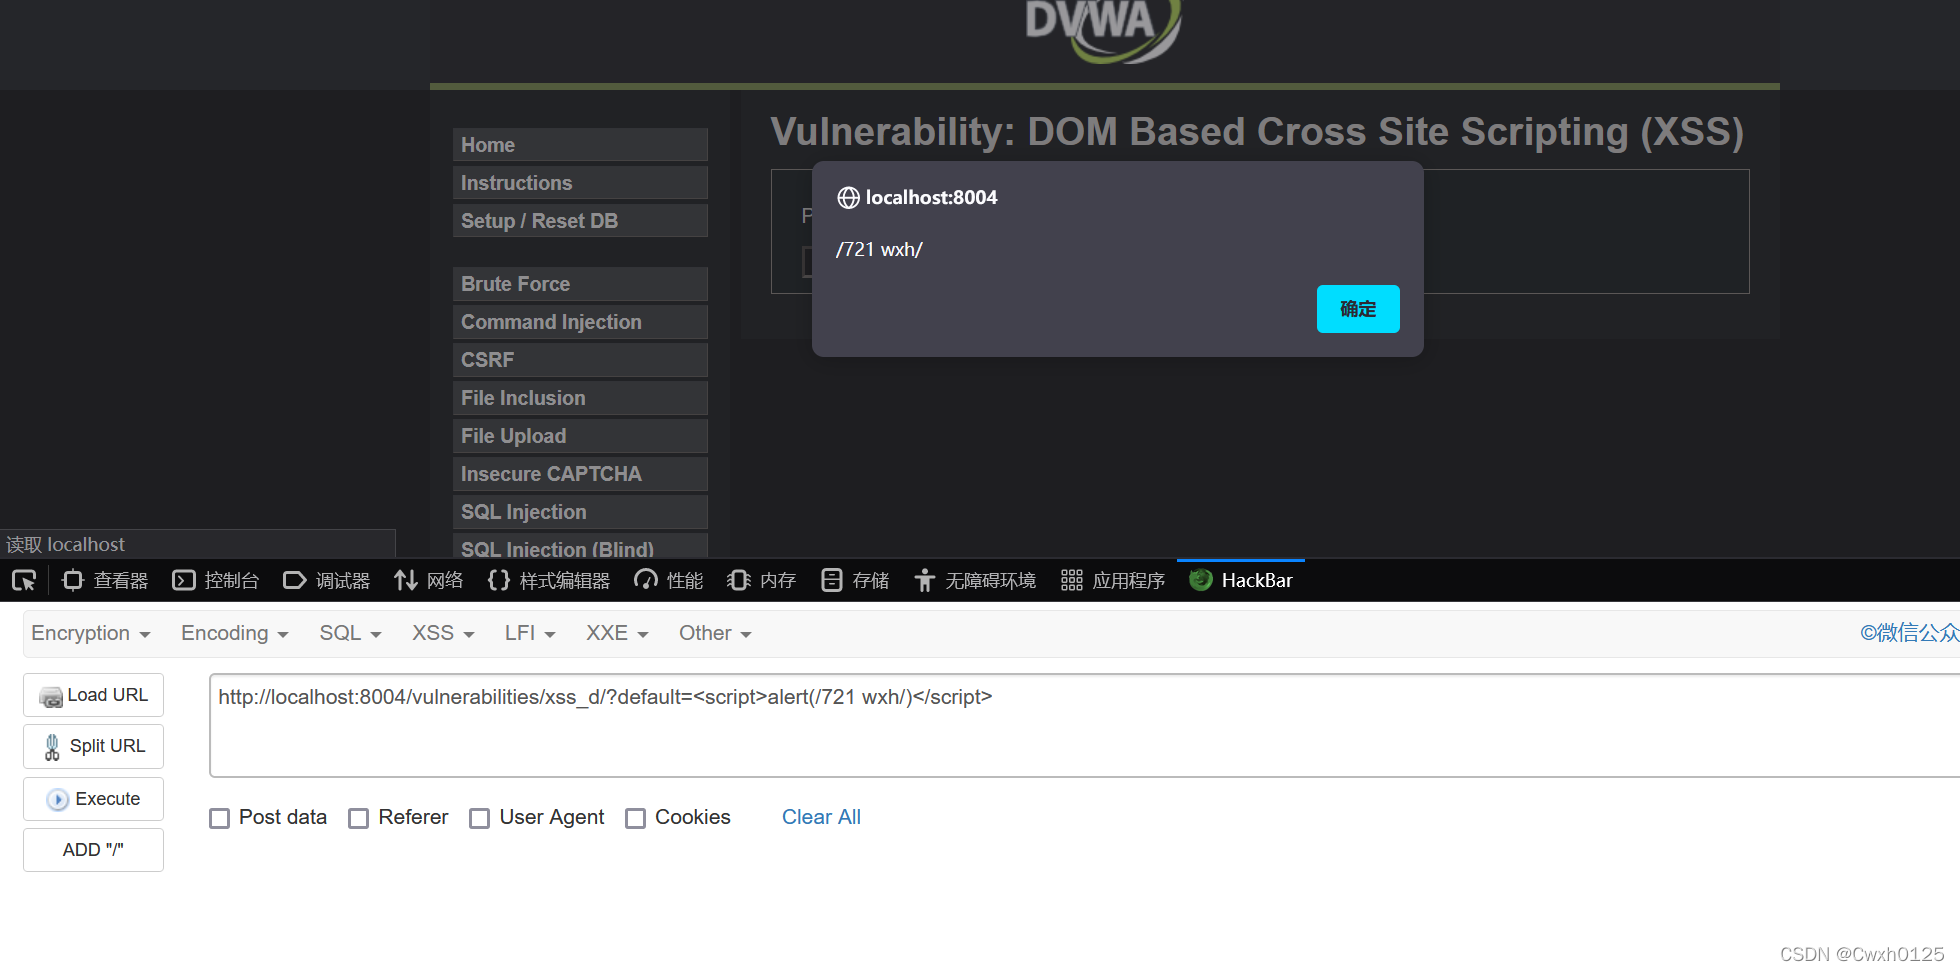Click the Clear All link
1960x971 pixels.
821,817
